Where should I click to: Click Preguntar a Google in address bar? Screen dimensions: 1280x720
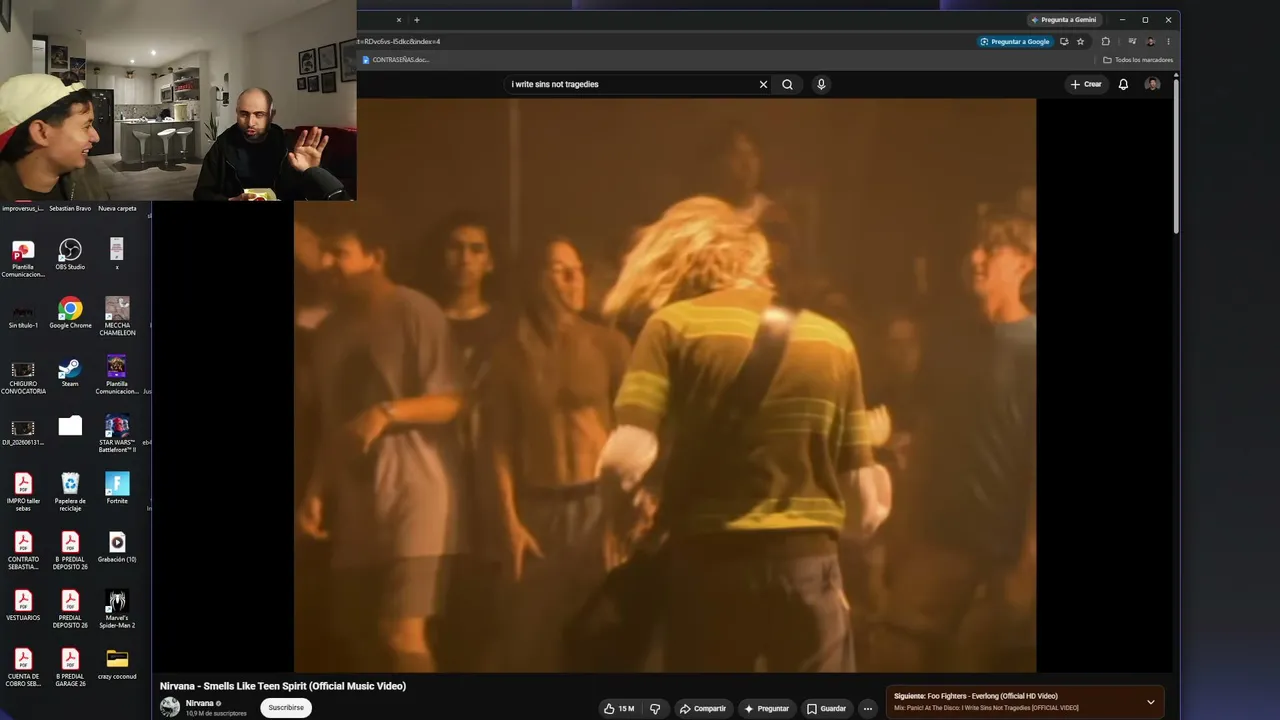pyautogui.click(x=1015, y=41)
